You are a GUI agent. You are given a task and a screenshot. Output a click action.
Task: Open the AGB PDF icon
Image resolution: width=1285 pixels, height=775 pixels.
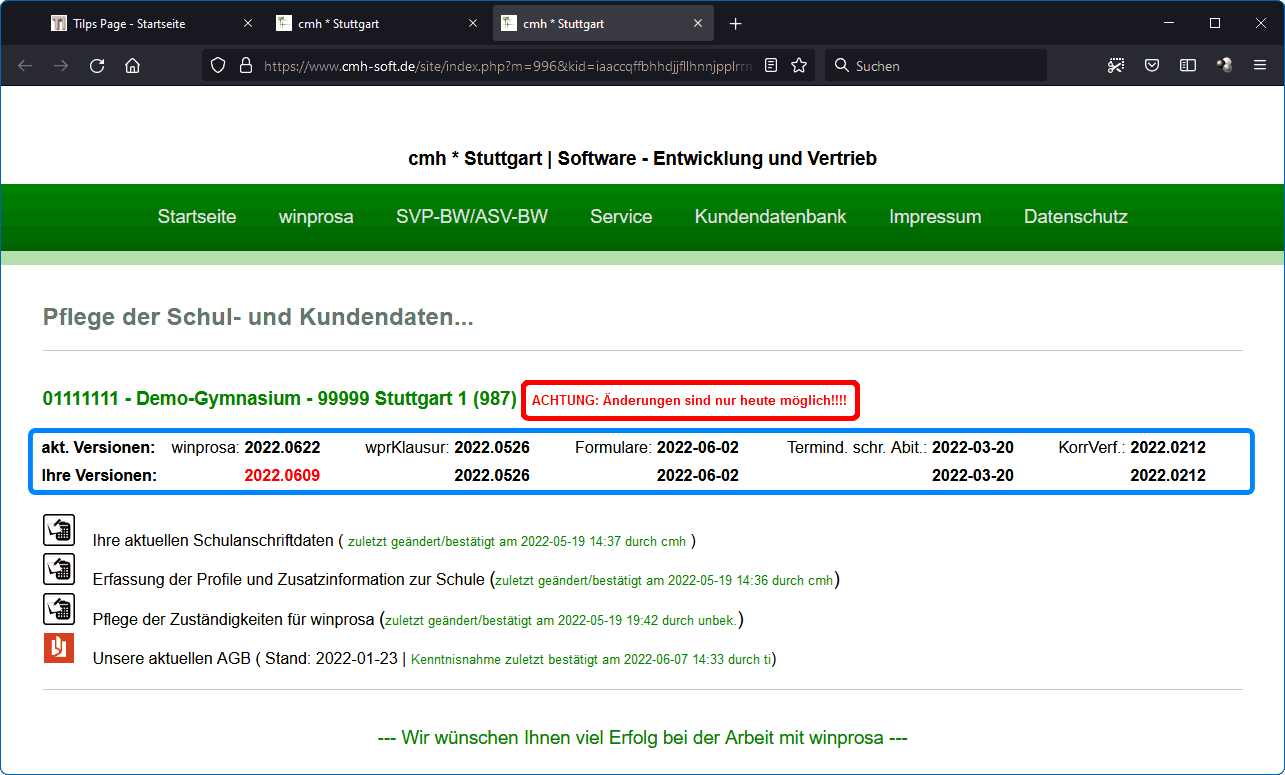pyautogui.click(x=59, y=648)
